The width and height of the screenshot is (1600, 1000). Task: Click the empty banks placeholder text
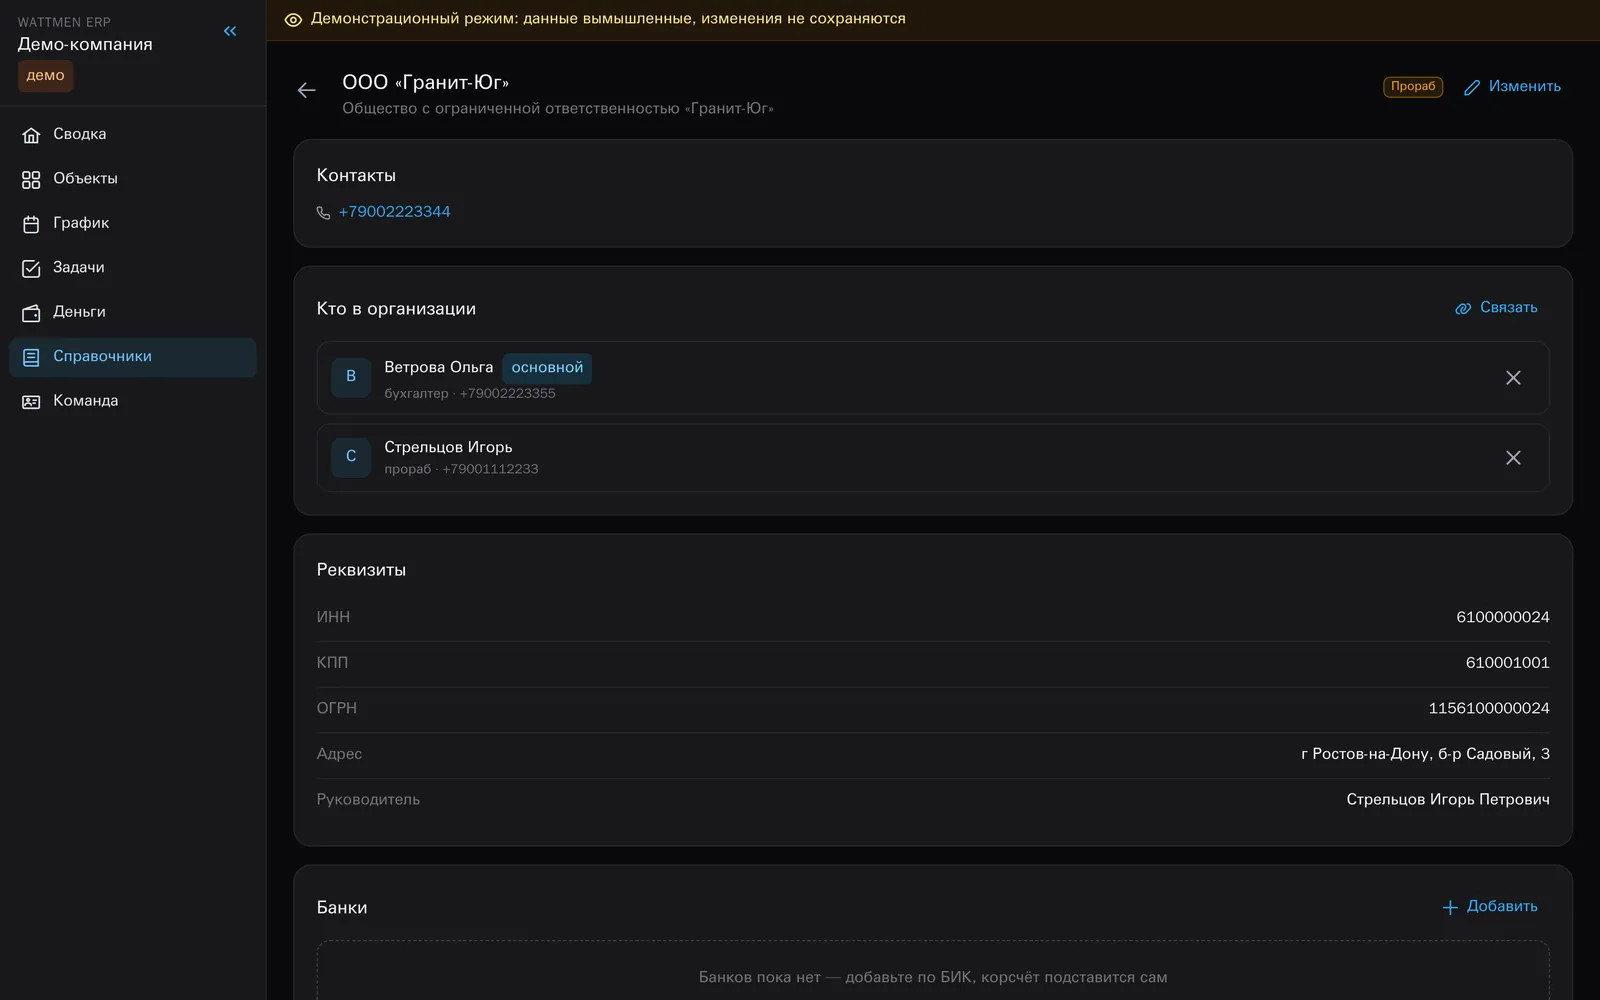(933, 978)
